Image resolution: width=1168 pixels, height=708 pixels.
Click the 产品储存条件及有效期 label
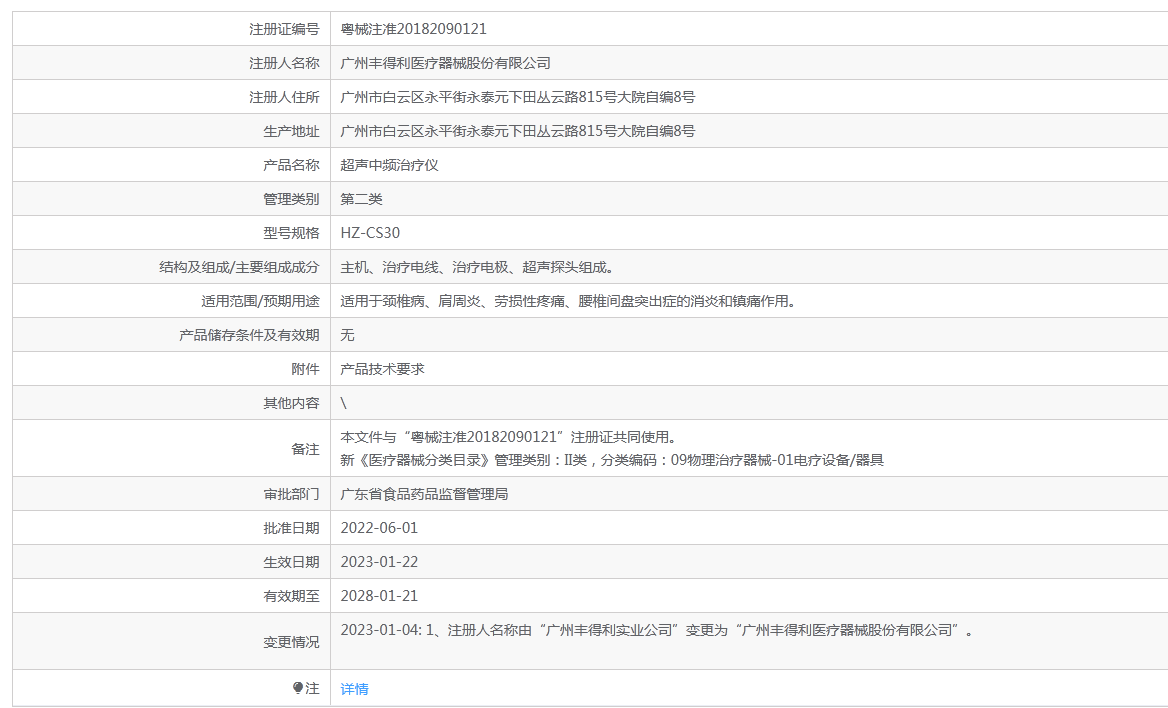(x=249, y=335)
